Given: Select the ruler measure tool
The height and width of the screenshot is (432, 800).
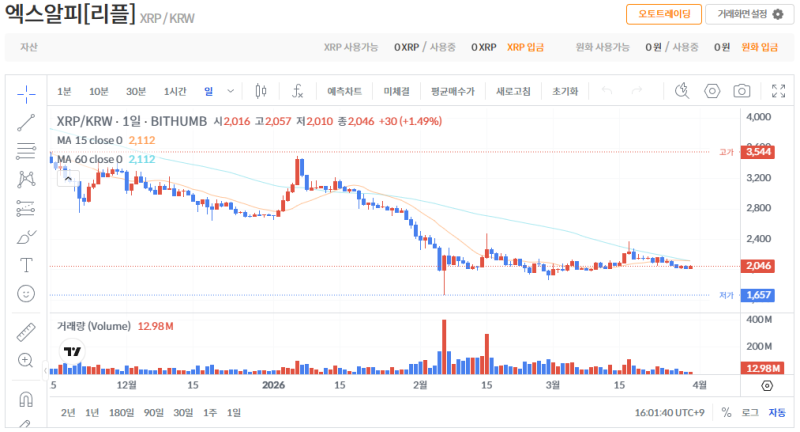Looking at the screenshot, I should coord(26,332).
